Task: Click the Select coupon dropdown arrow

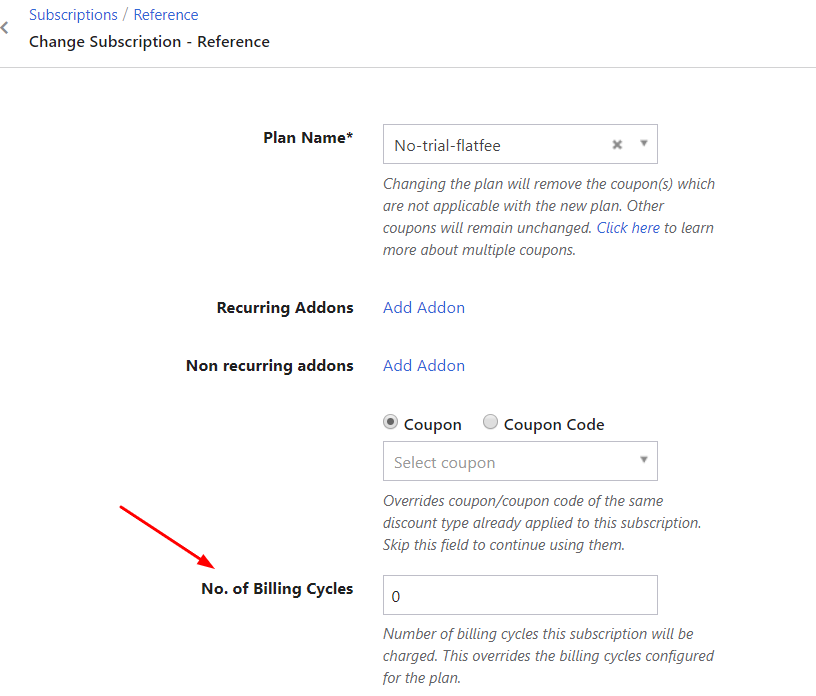Action: (644, 461)
